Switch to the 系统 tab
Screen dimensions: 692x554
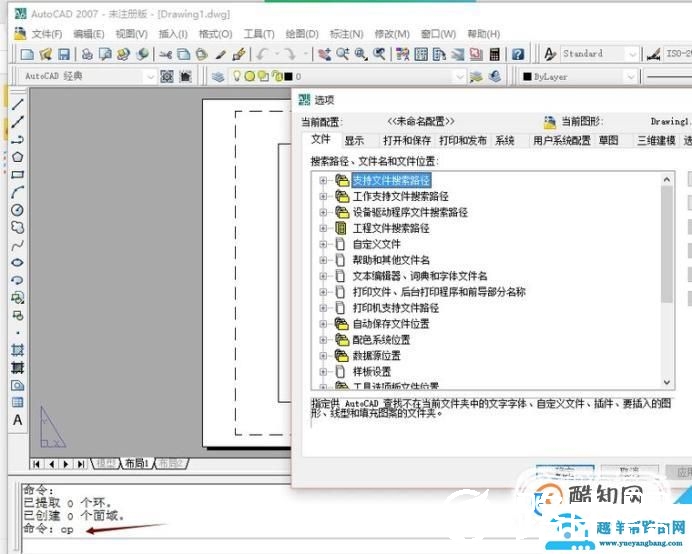[505, 141]
